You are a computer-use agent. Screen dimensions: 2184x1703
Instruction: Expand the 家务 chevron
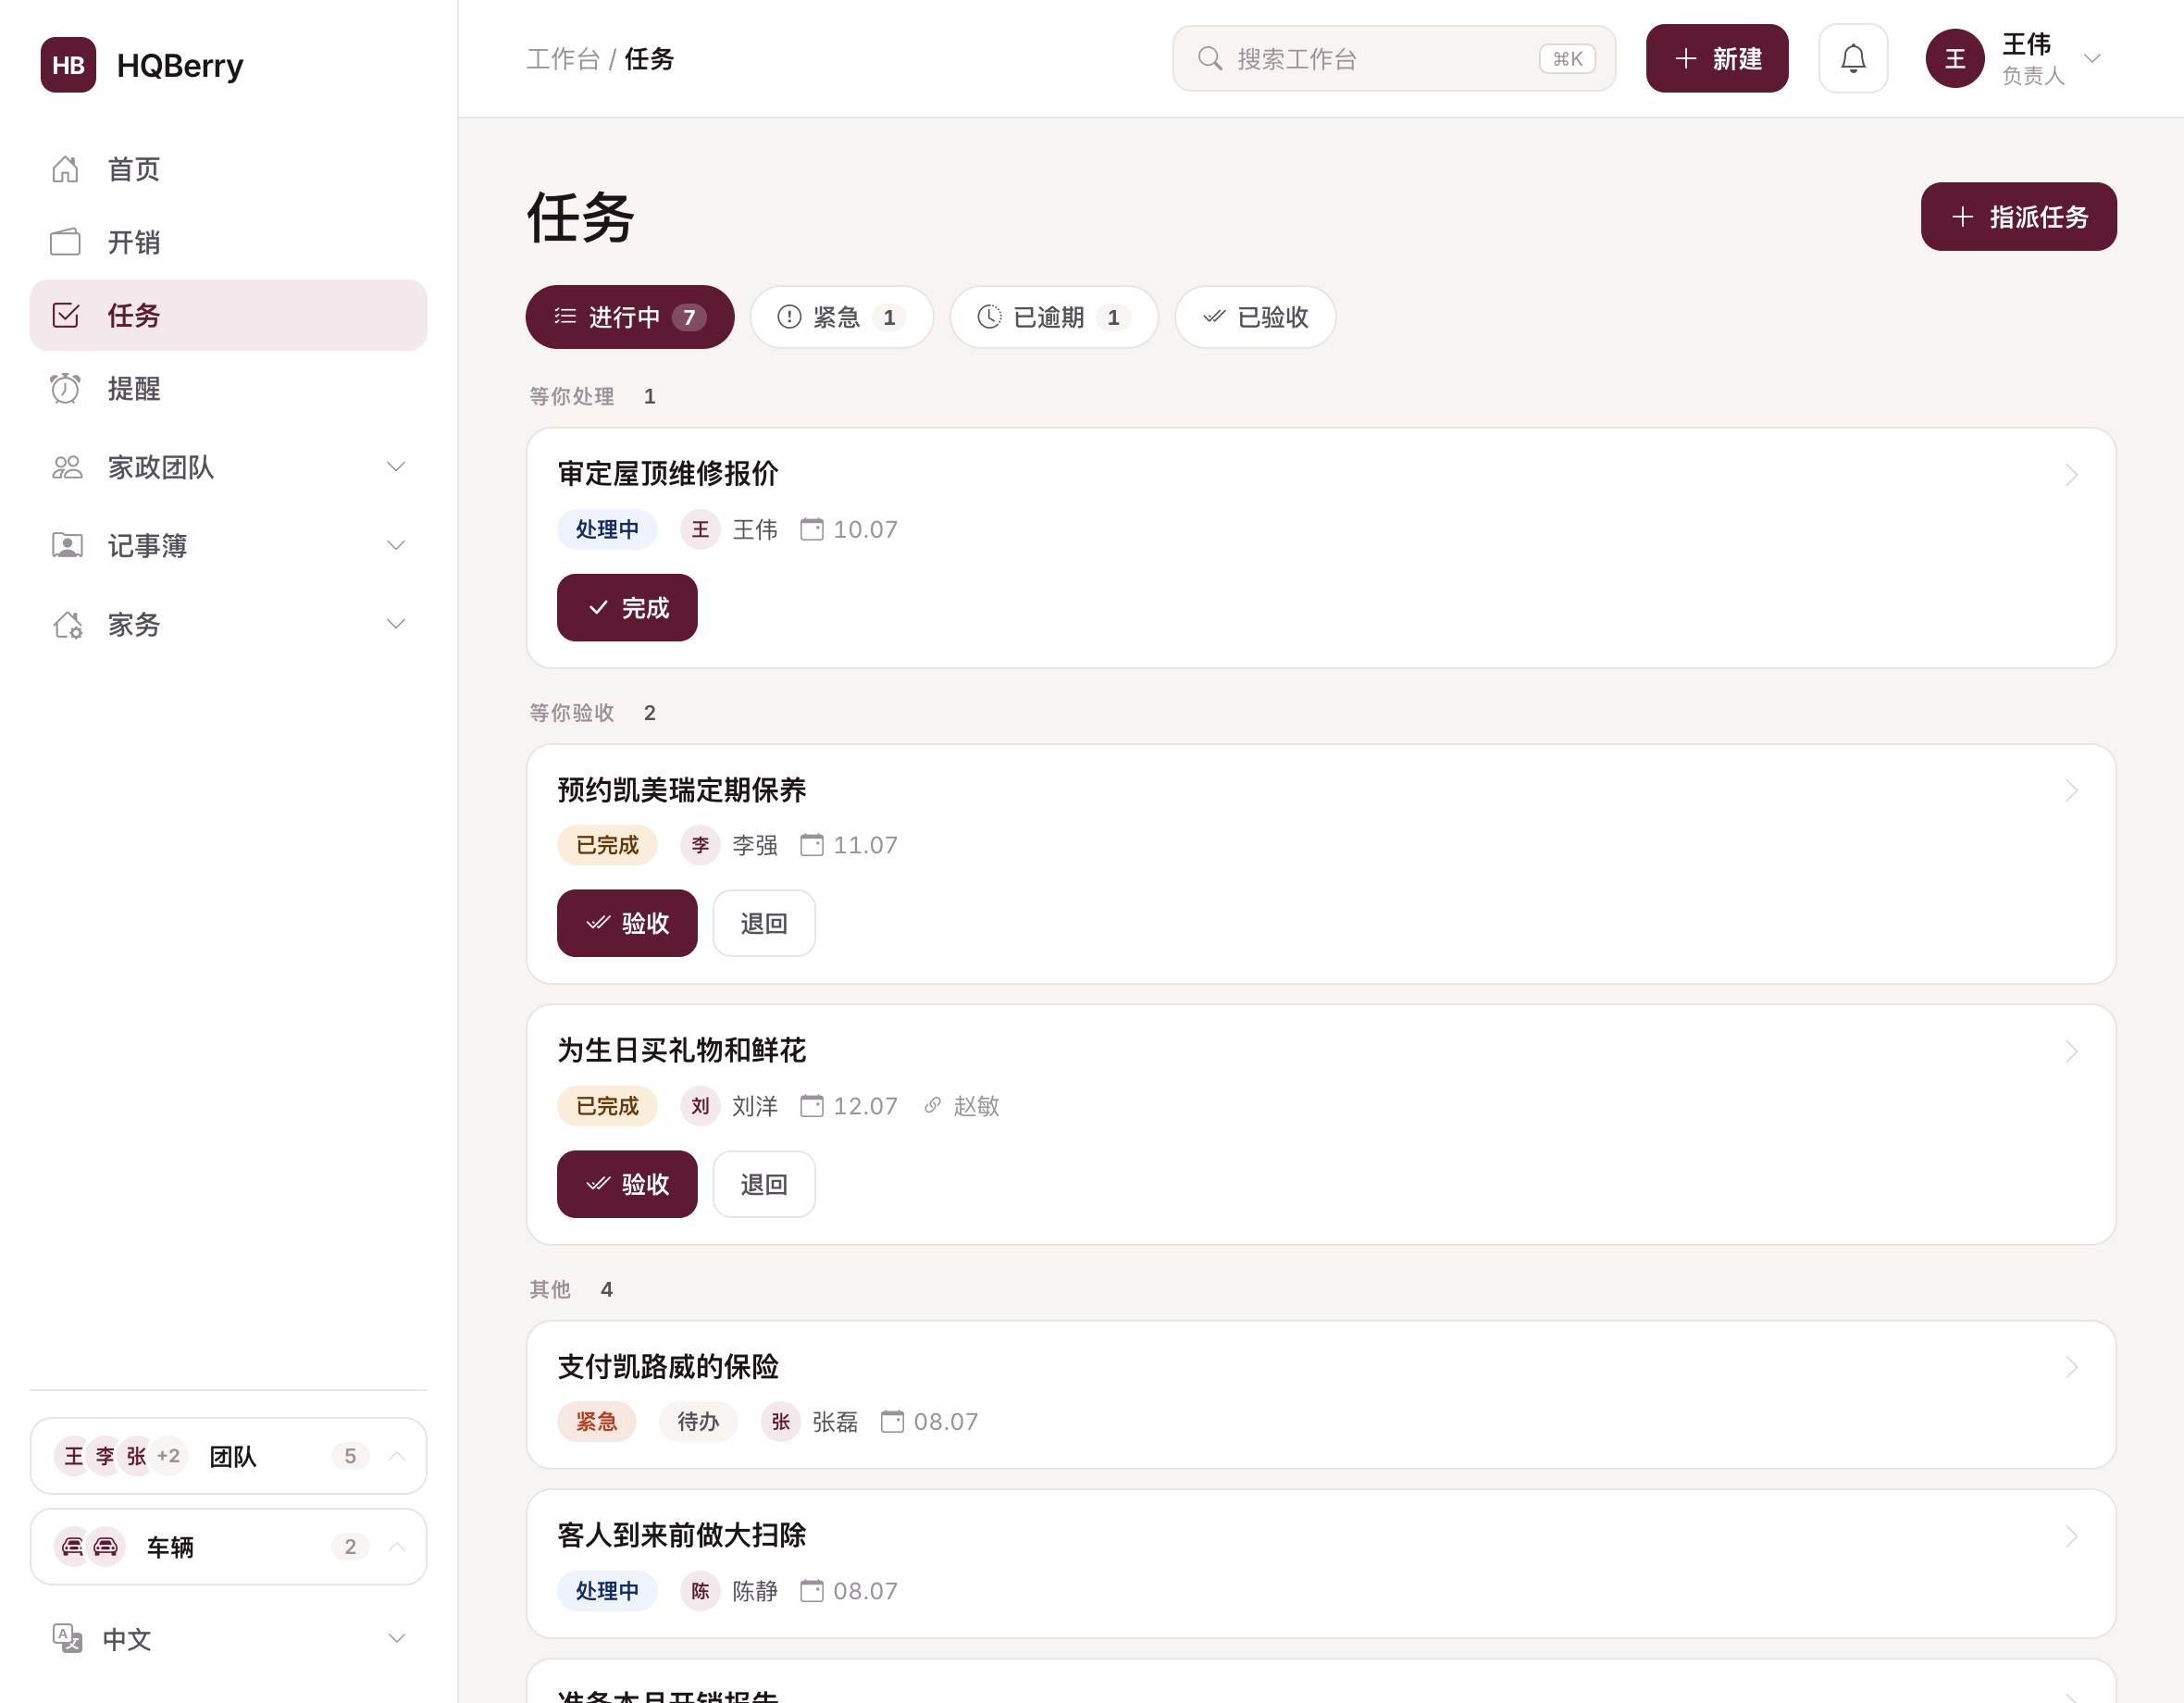[x=396, y=624]
